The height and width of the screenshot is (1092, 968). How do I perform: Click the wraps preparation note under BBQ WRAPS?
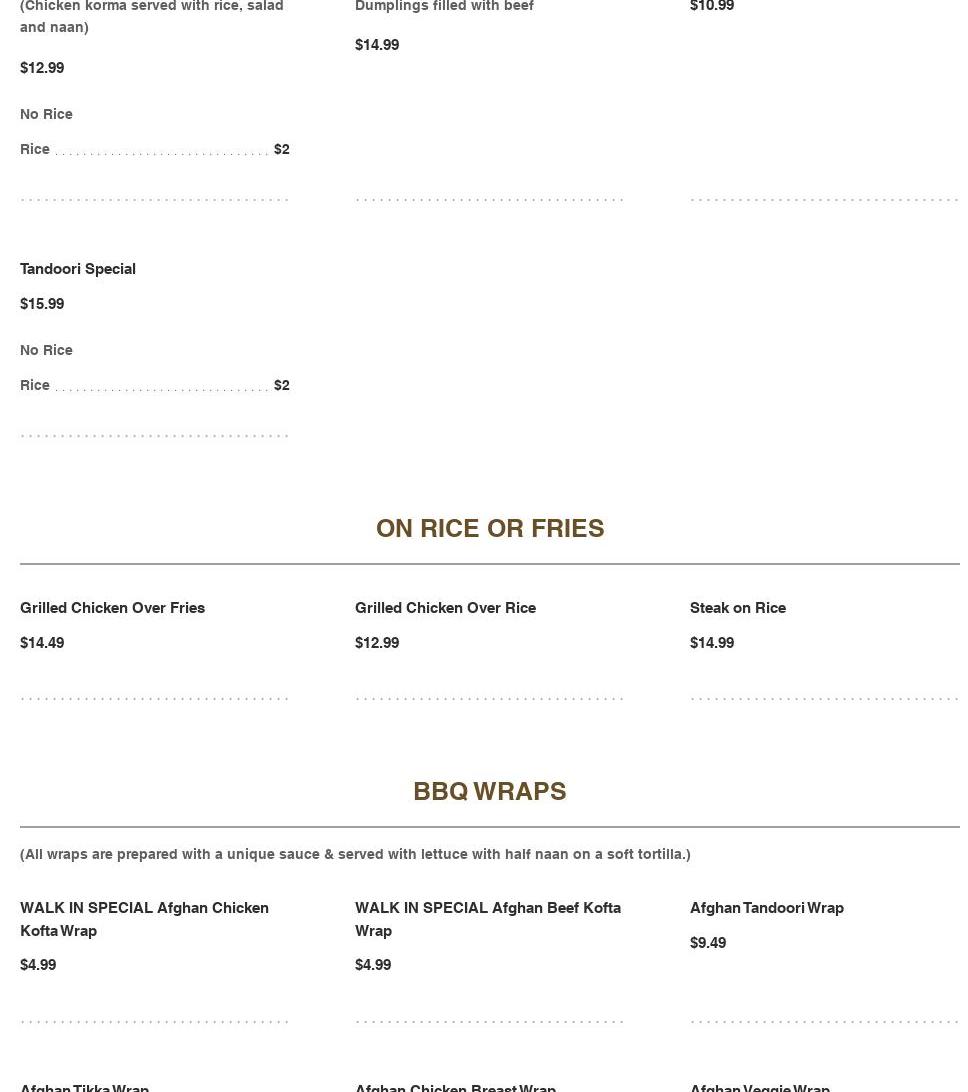(355, 854)
